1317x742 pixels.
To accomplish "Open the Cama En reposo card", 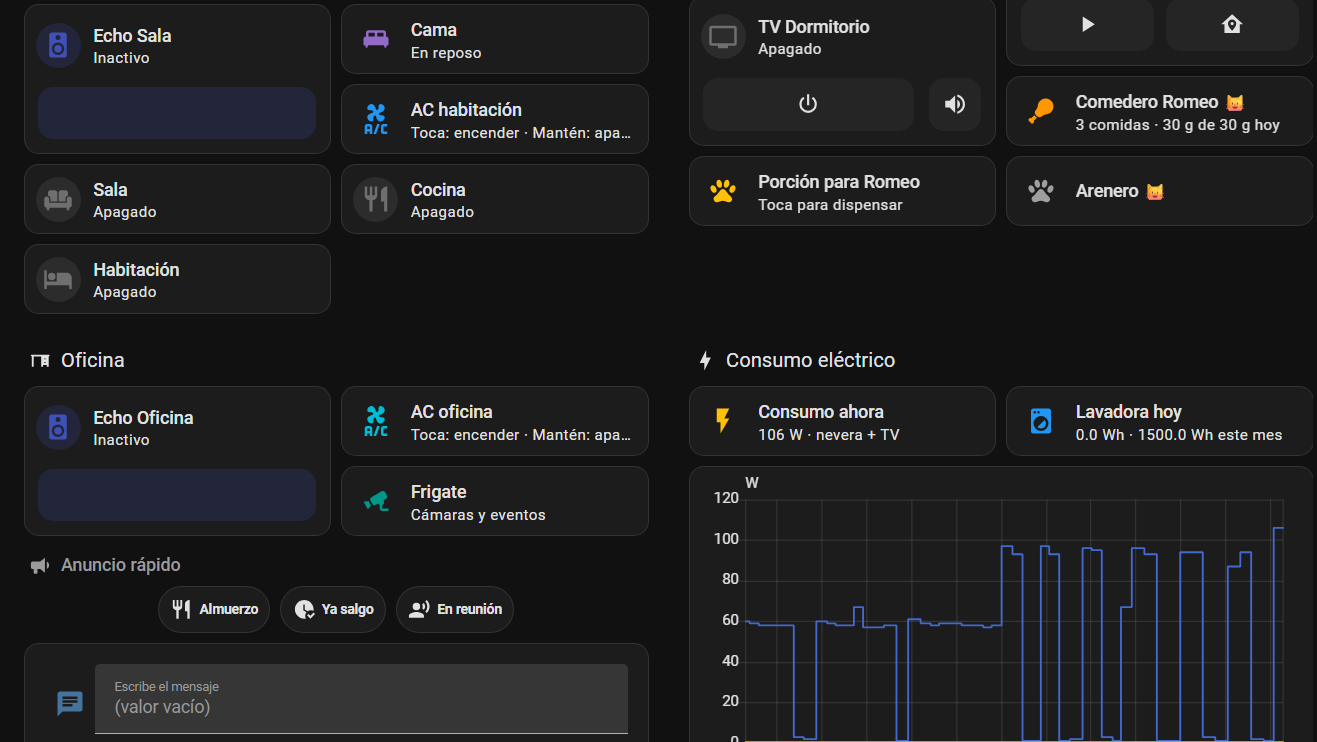I will coord(495,39).
